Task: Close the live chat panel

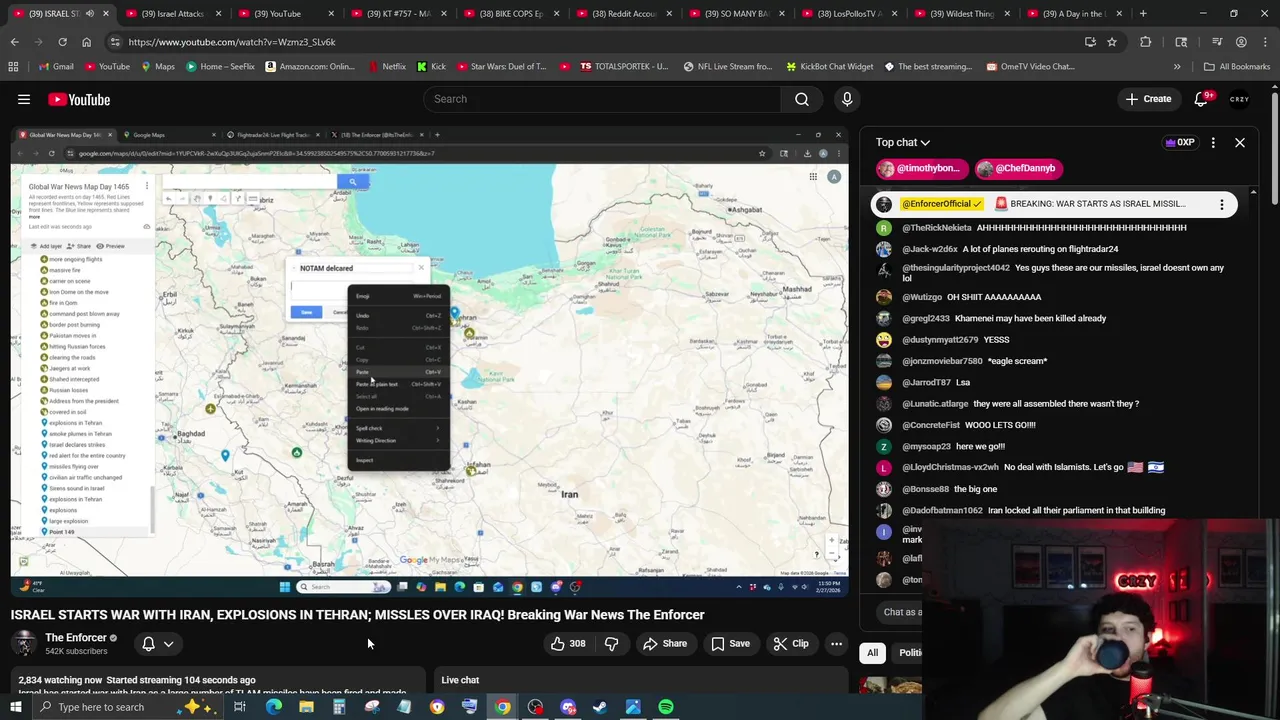Action: [x=1240, y=143]
